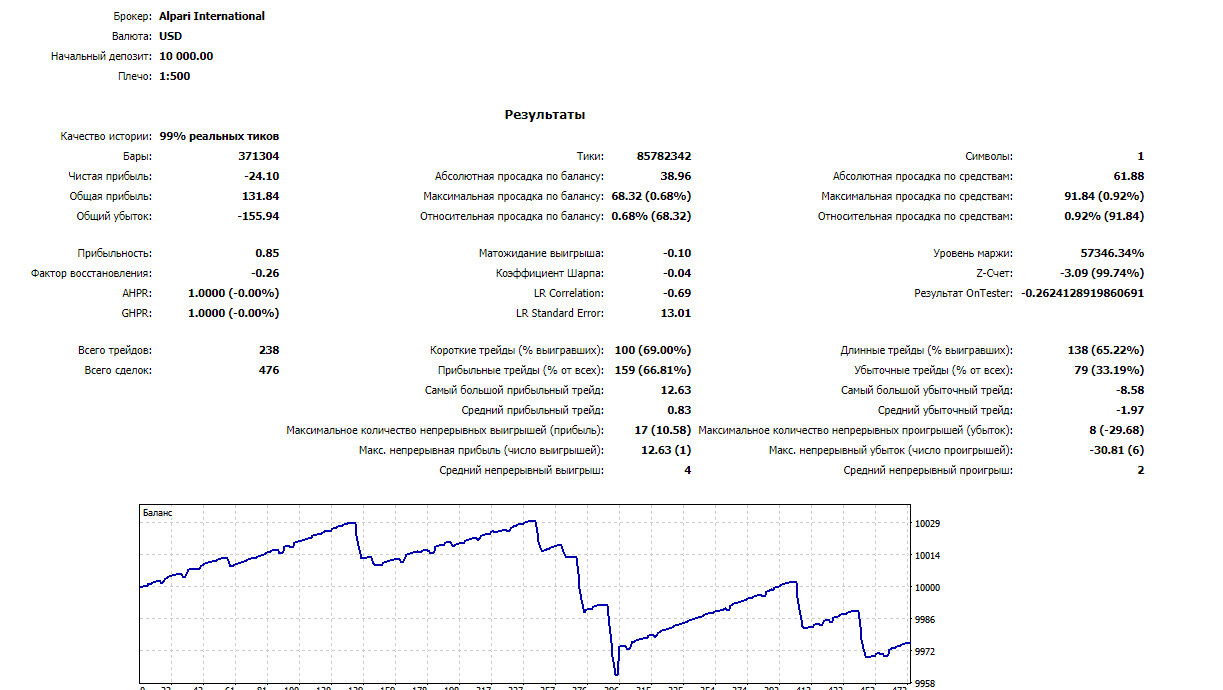Click the Коэффициент Шарпа label
Viewport: 1223px width, 690px height.
tap(549, 273)
